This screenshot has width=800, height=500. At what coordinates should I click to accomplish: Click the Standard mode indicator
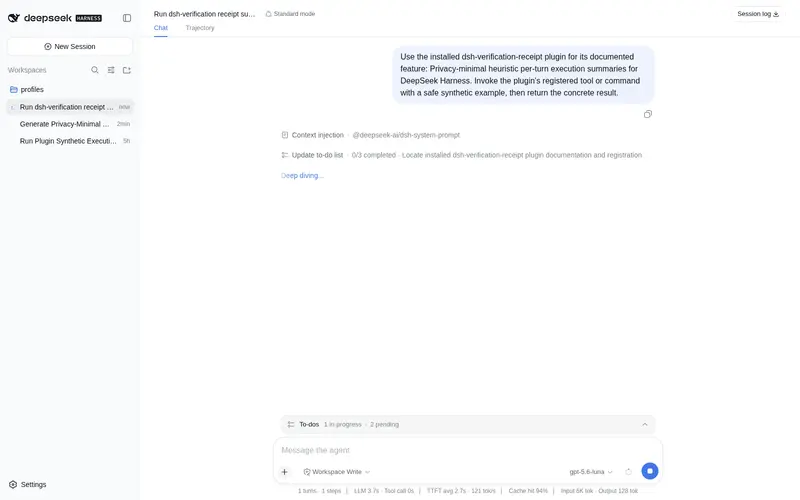(290, 14)
